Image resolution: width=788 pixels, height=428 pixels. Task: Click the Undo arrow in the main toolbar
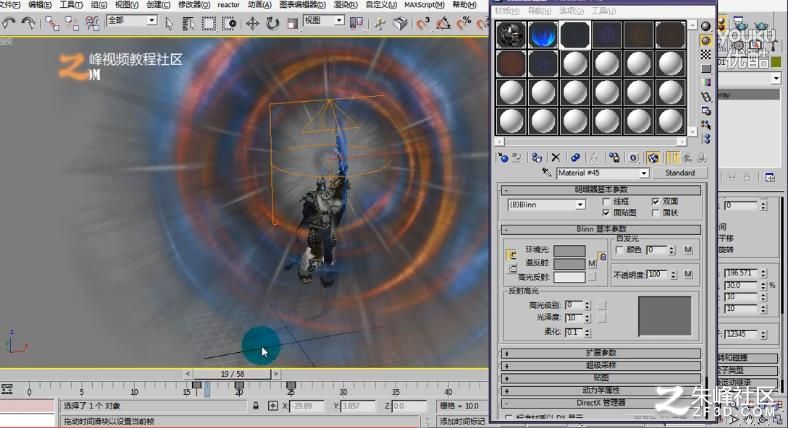8,23
